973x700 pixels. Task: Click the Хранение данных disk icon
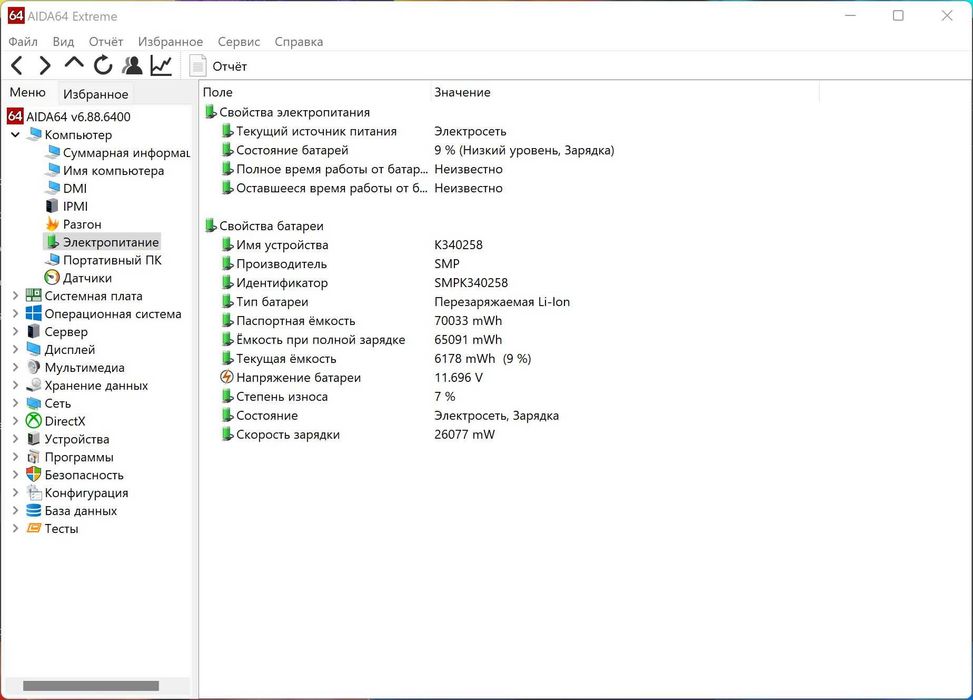tap(34, 385)
